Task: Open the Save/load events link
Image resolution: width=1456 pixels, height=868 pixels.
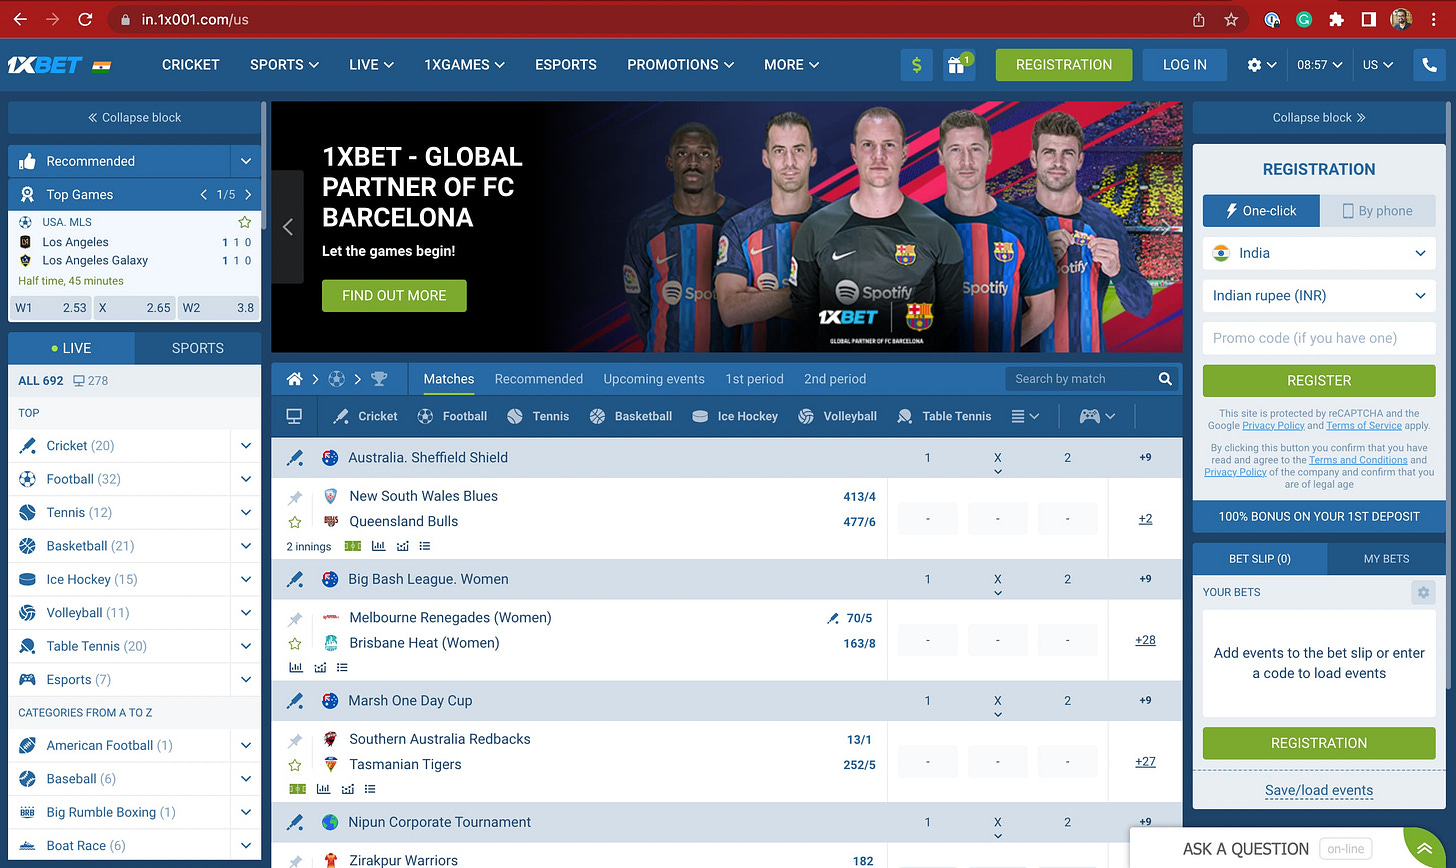Action: click(x=1319, y=790)
